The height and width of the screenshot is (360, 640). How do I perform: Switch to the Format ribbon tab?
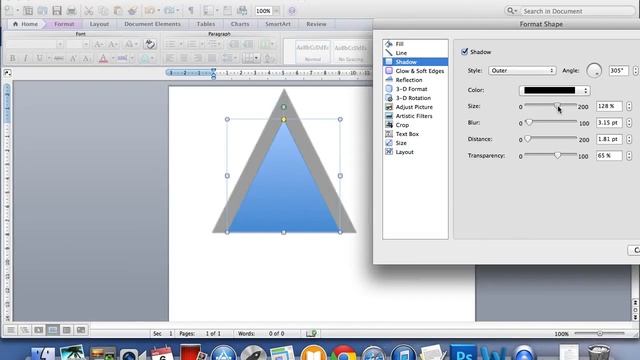(64, 24)
